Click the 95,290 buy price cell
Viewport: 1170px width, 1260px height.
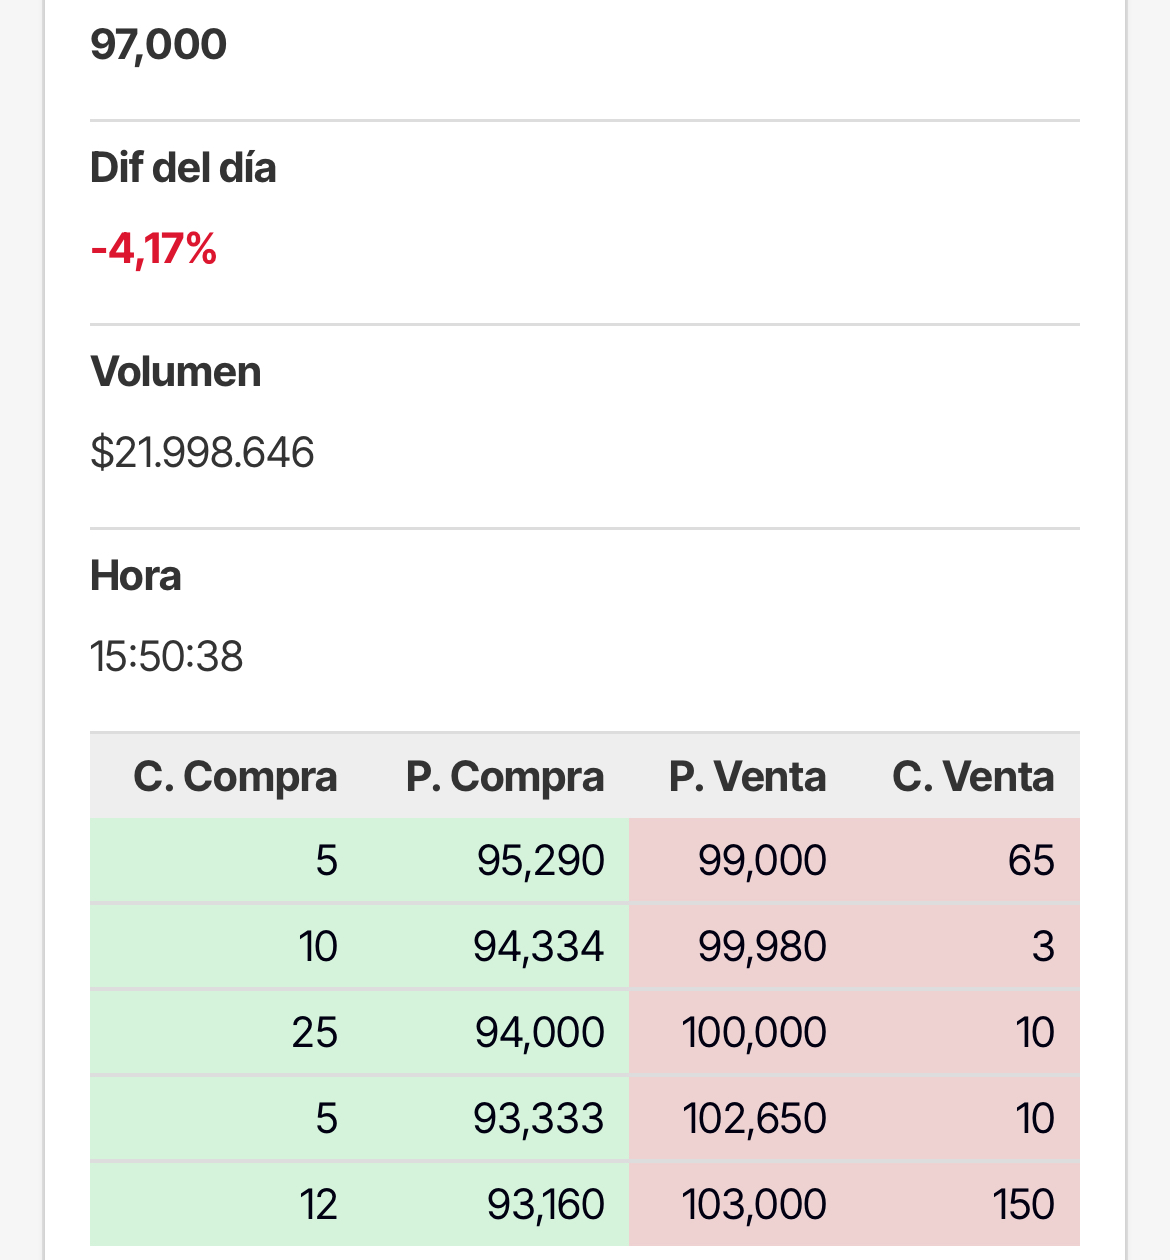[x=540, y=861]
